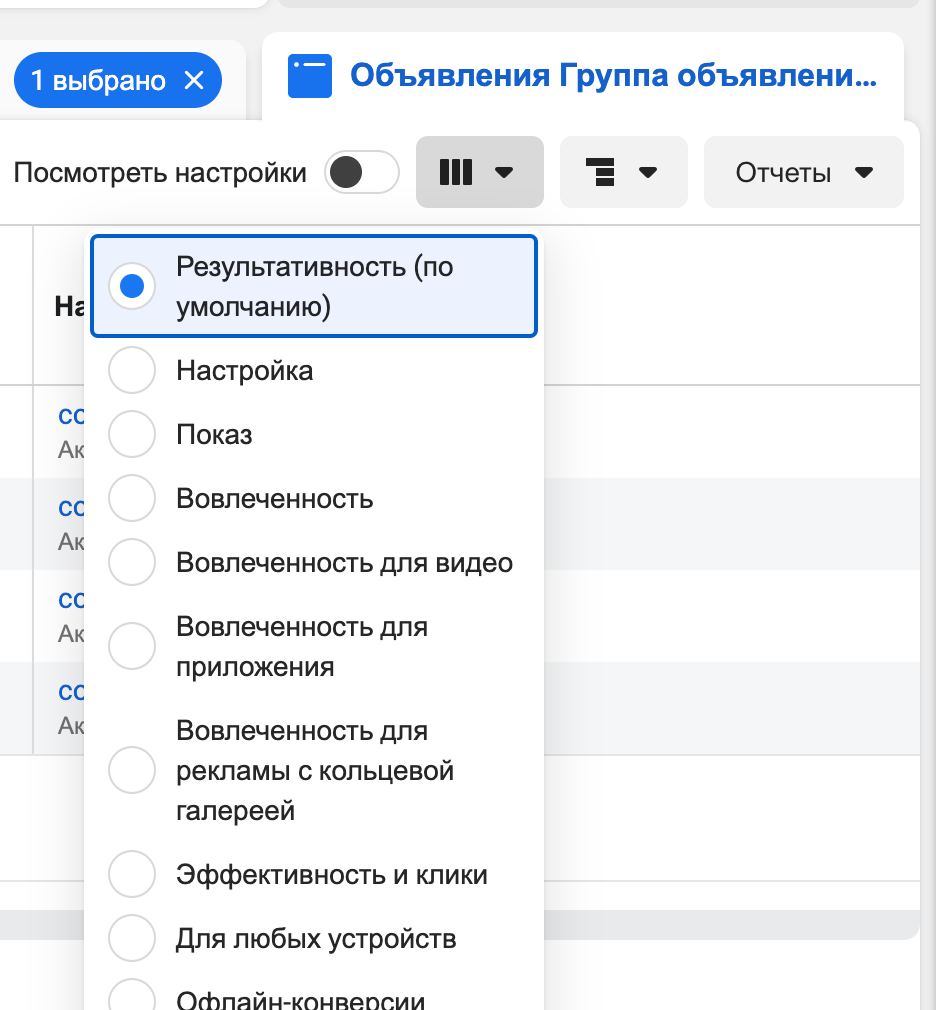Open the columns layout icon dropdown
The height and width of the screenshot is (1010, 936).
479,173
